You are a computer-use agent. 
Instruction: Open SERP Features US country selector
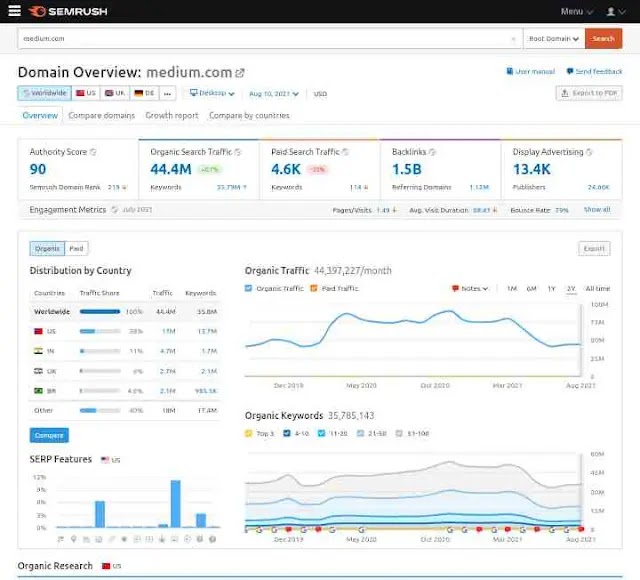[x=111, y=460]
